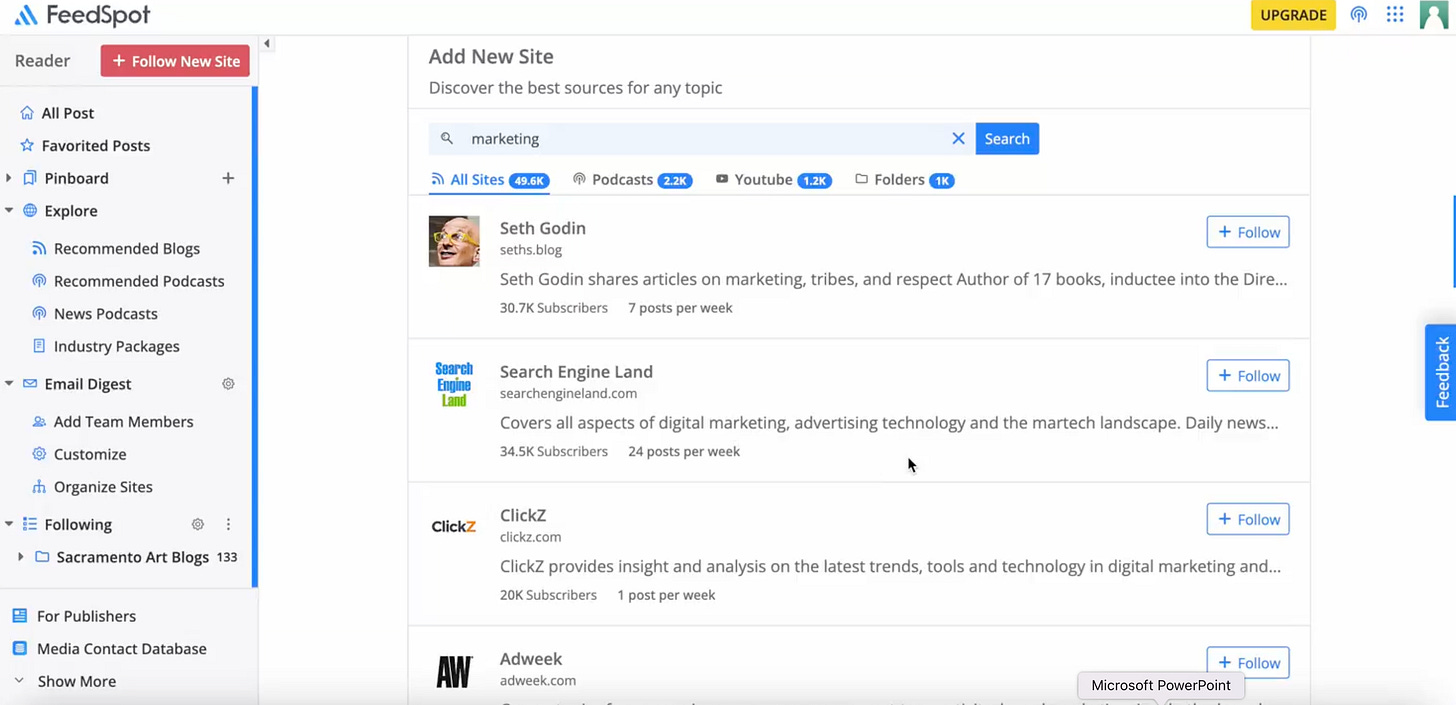Click the UPGRADE button
This screenshot has width=1456, height=705.
[1293, 15]
